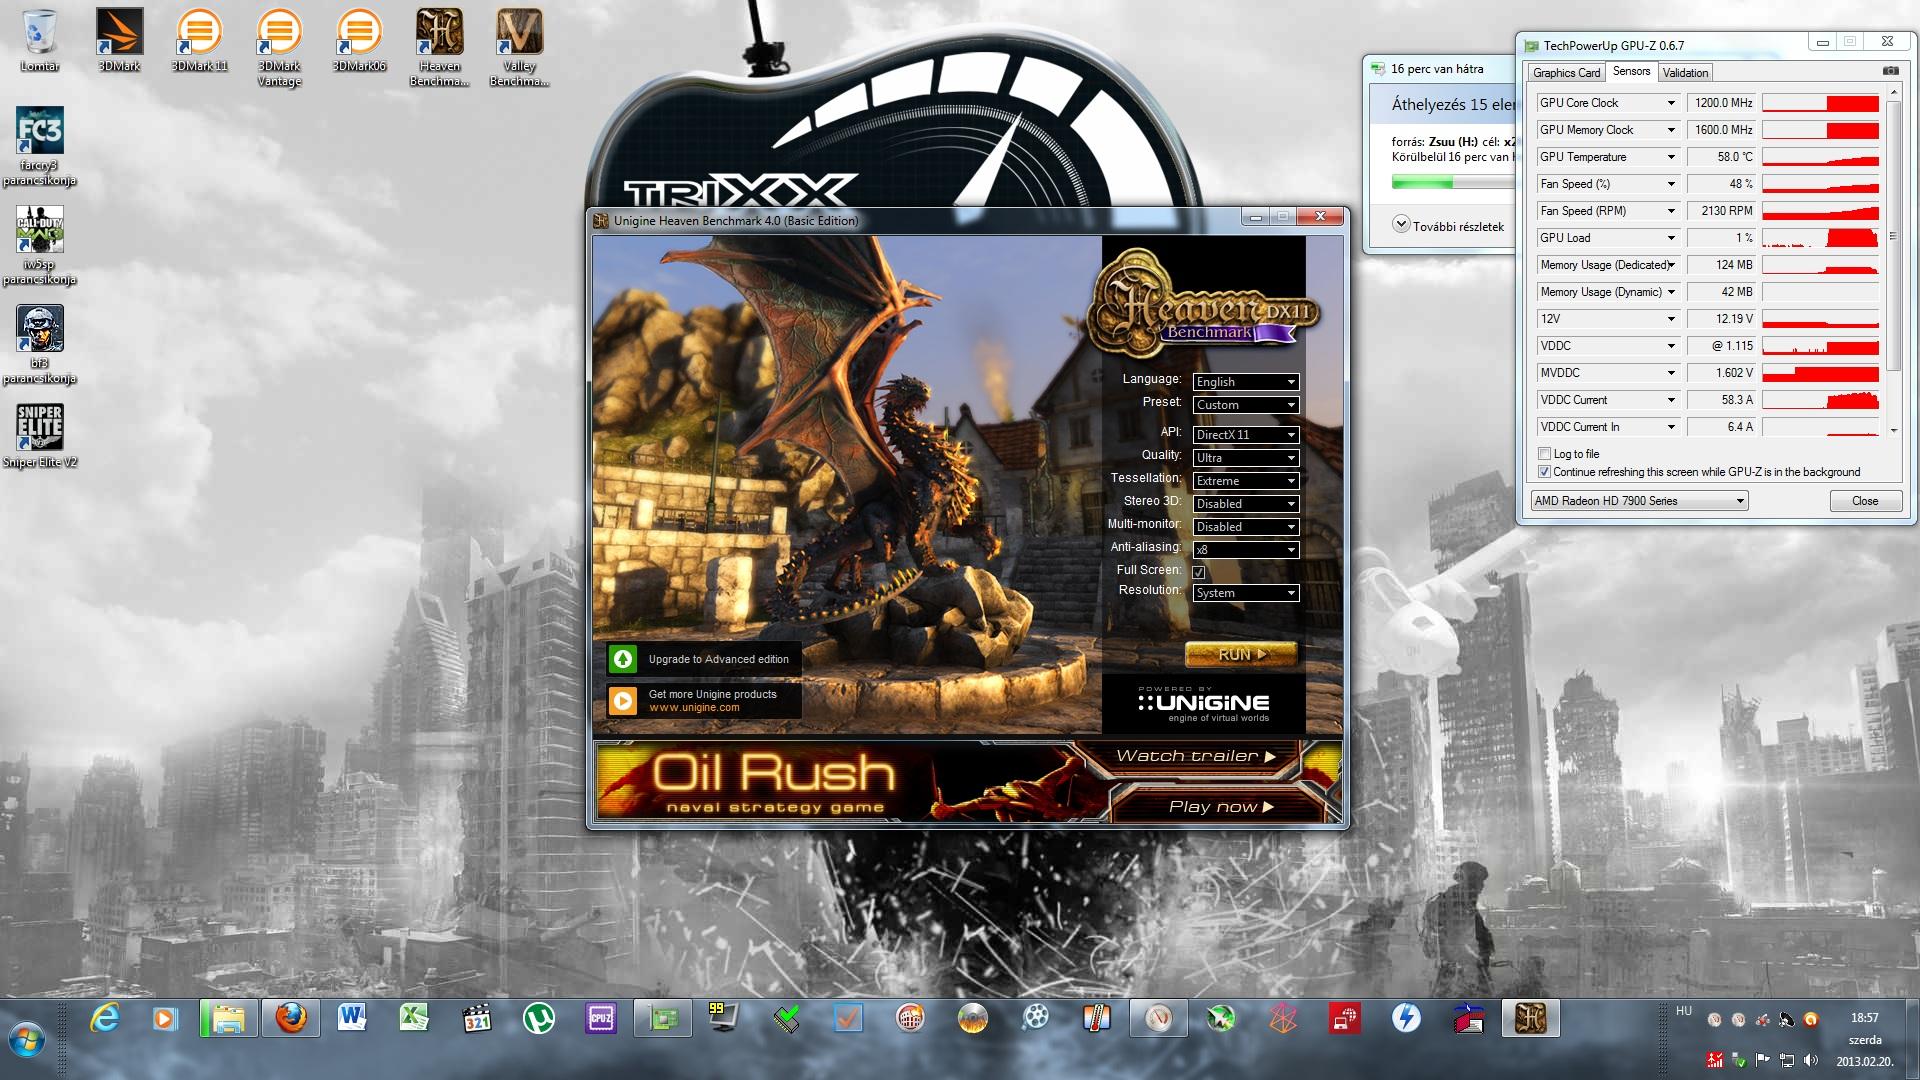Open the Resolution dropdown set to System

(x=1245, y=593)
